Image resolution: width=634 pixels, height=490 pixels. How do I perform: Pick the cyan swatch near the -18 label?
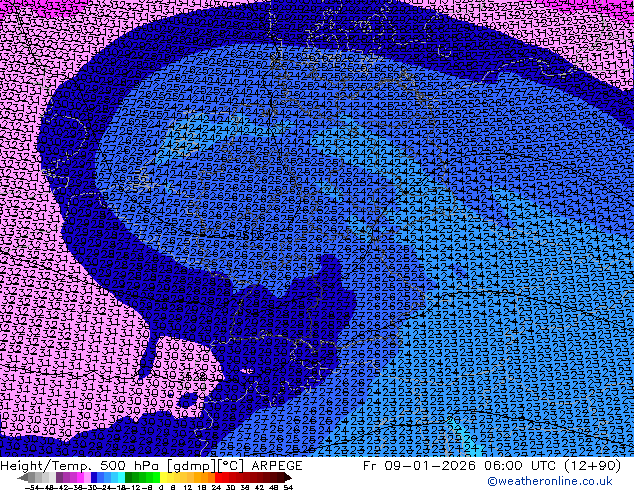[x=121, y=478]
